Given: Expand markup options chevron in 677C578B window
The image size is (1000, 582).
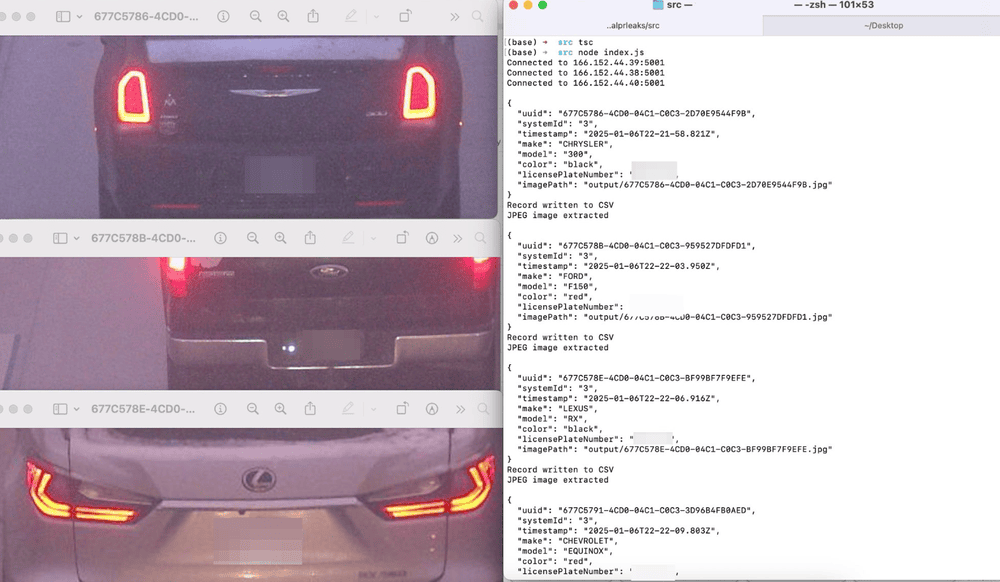Looking at the screenshot, I should coord(373,238).
